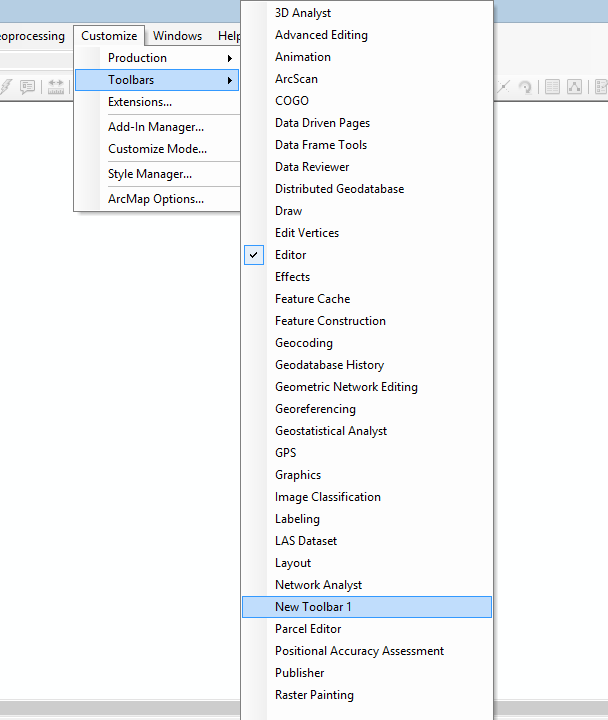Screen dimensions: 608x720
Task: Select the Rotate tool icon
Action: tap(525, 86)
